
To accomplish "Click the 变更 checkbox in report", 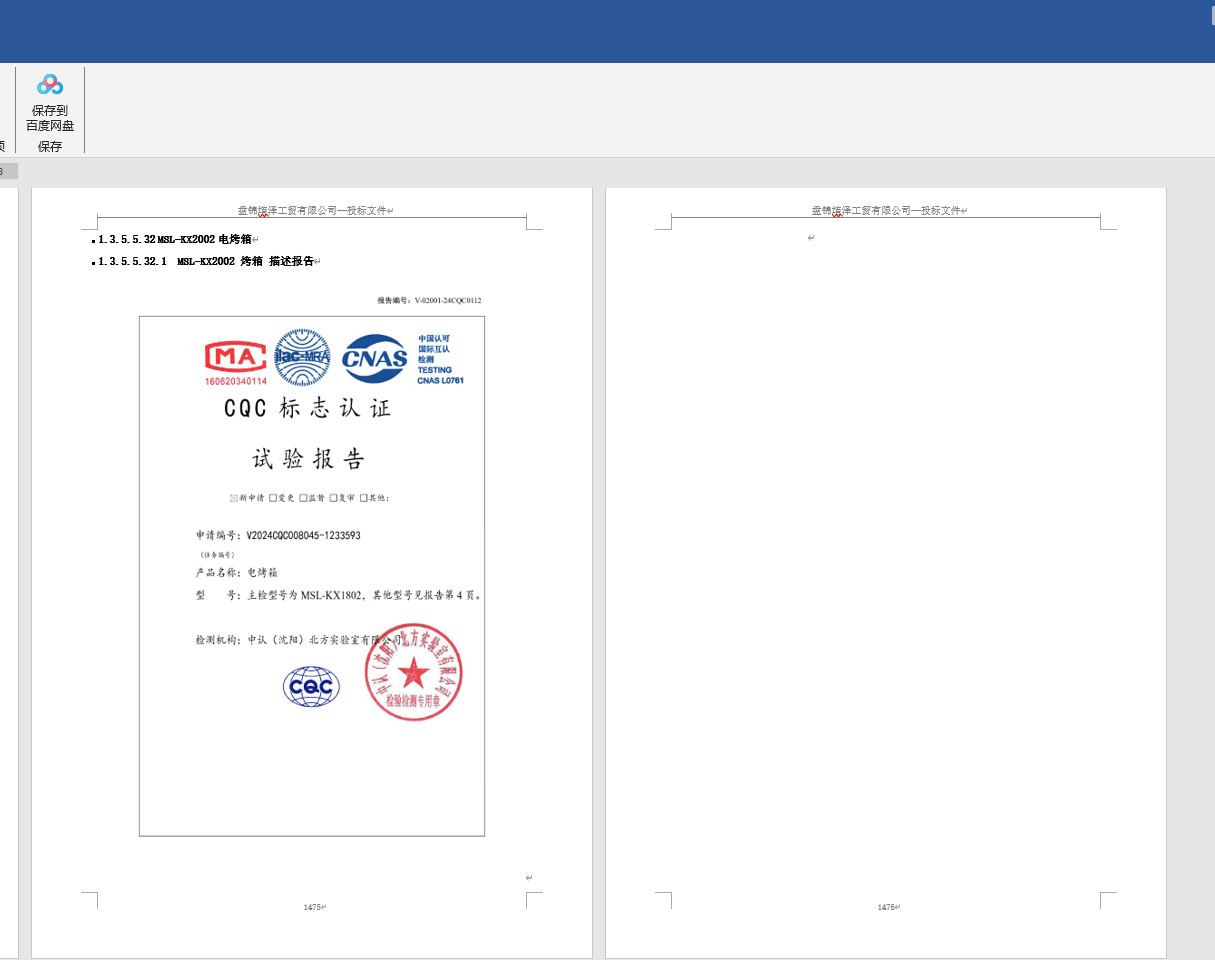I will [x=273, y=498].
